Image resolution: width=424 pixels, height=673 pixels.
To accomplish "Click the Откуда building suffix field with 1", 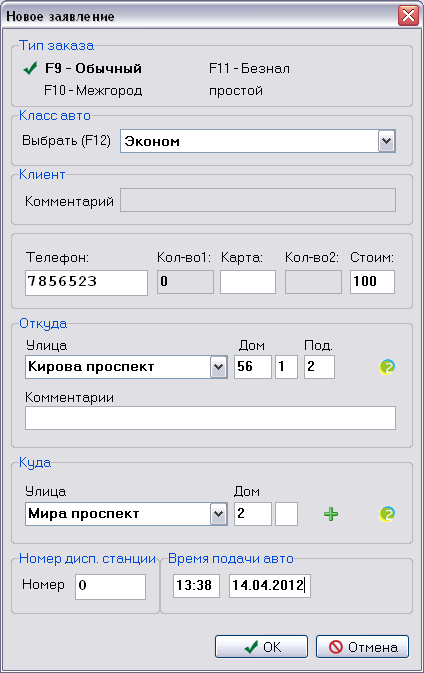I will [286, 367].
